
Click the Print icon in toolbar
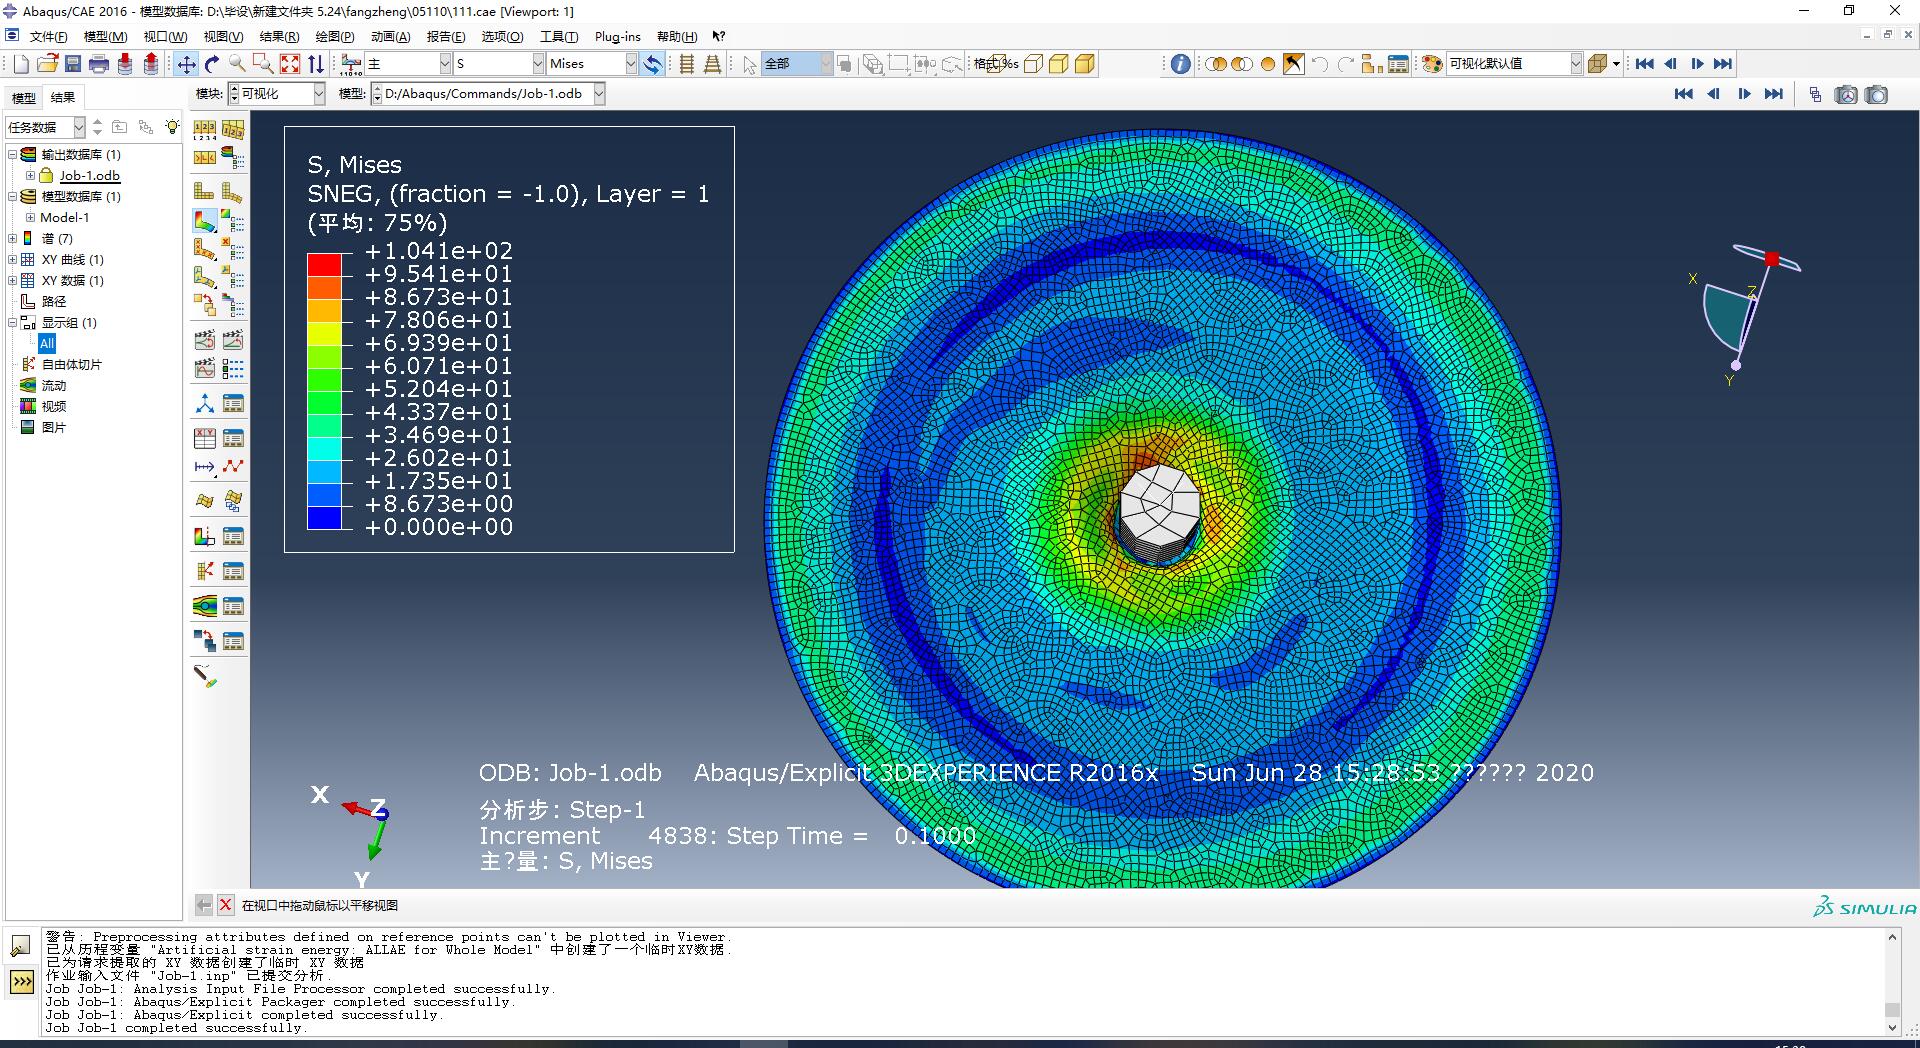[99, 64]
